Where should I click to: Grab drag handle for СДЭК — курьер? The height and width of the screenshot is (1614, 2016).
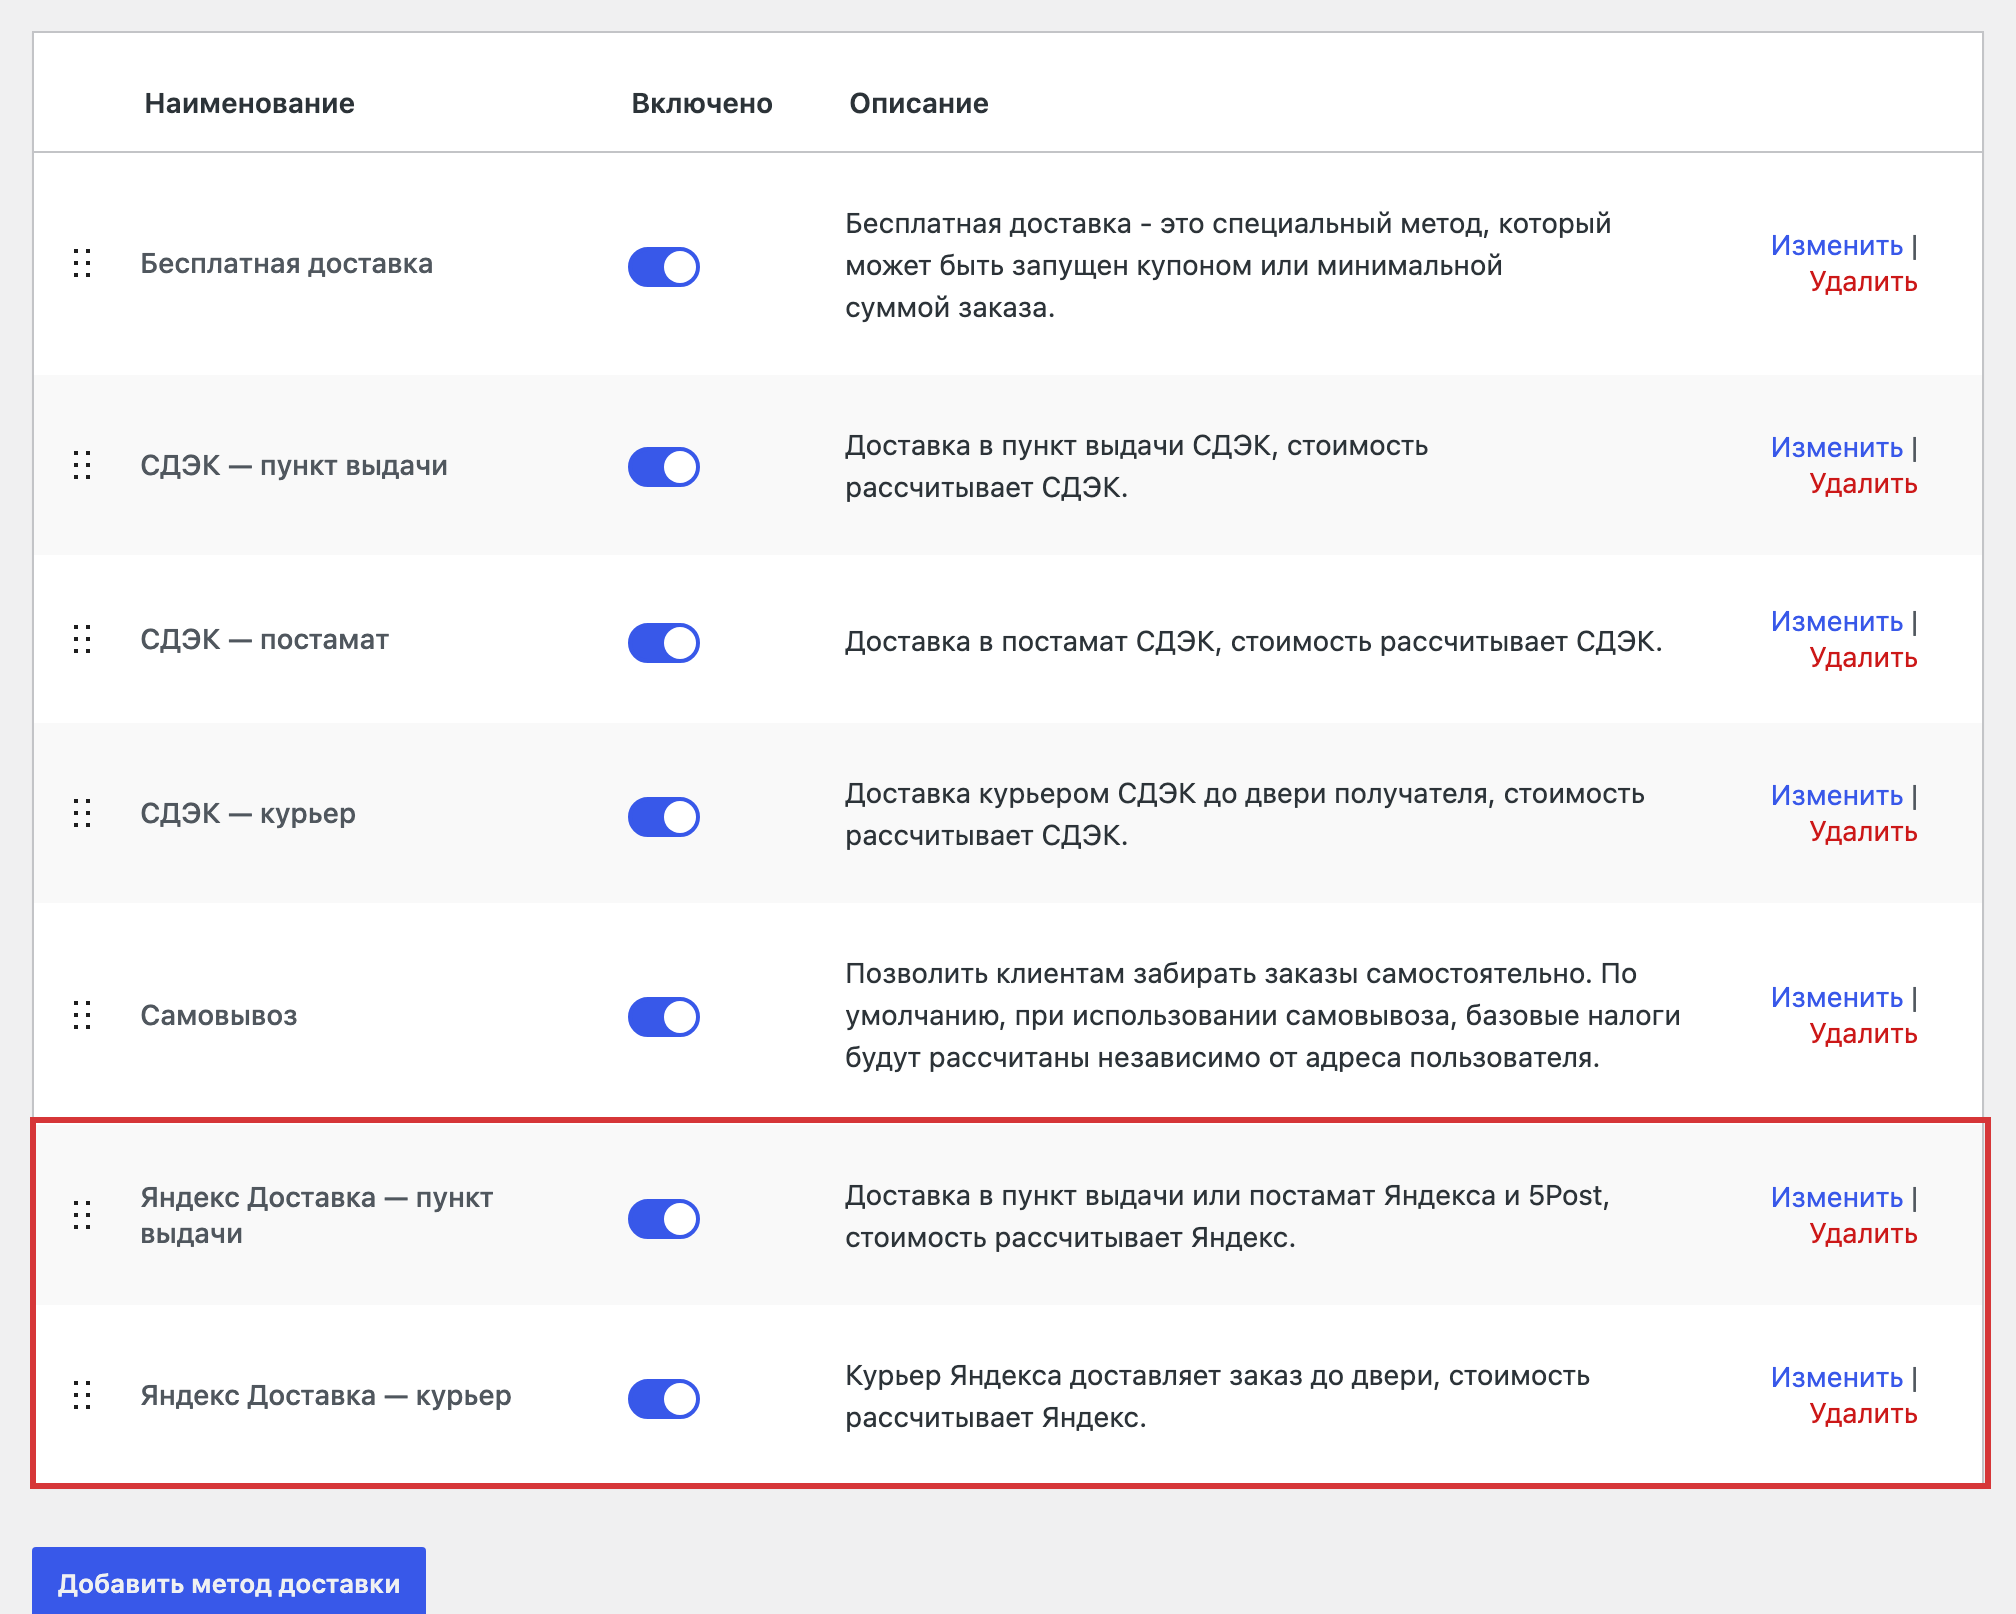[x=83, y=813]
